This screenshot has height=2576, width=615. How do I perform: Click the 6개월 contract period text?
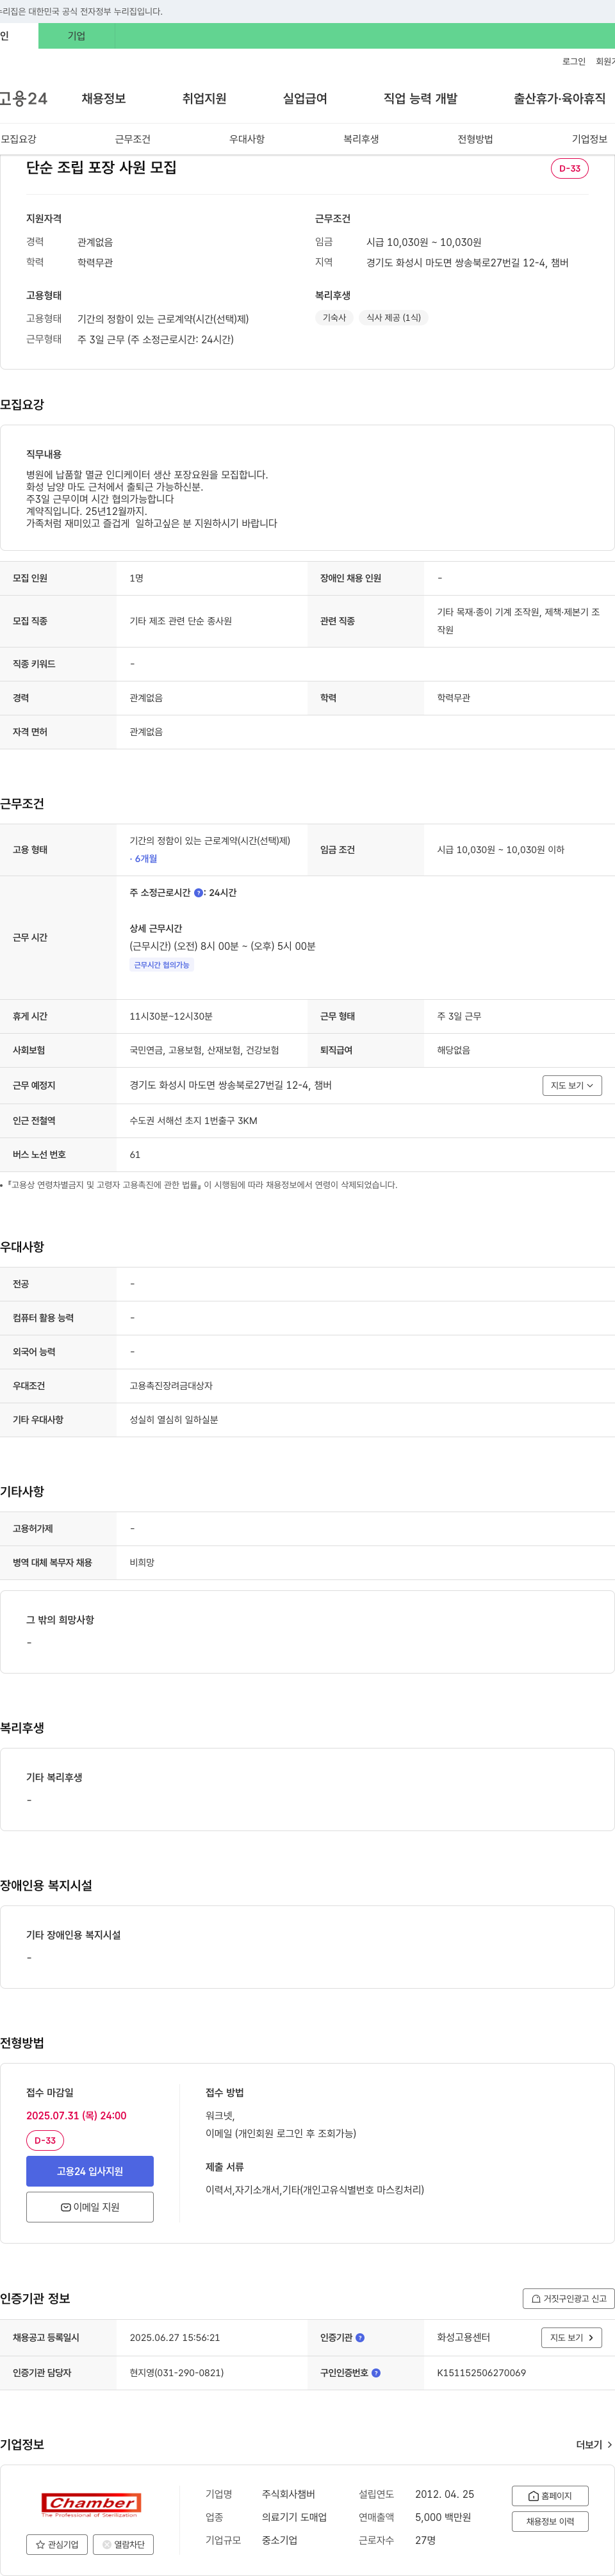(x=145, y=858)
